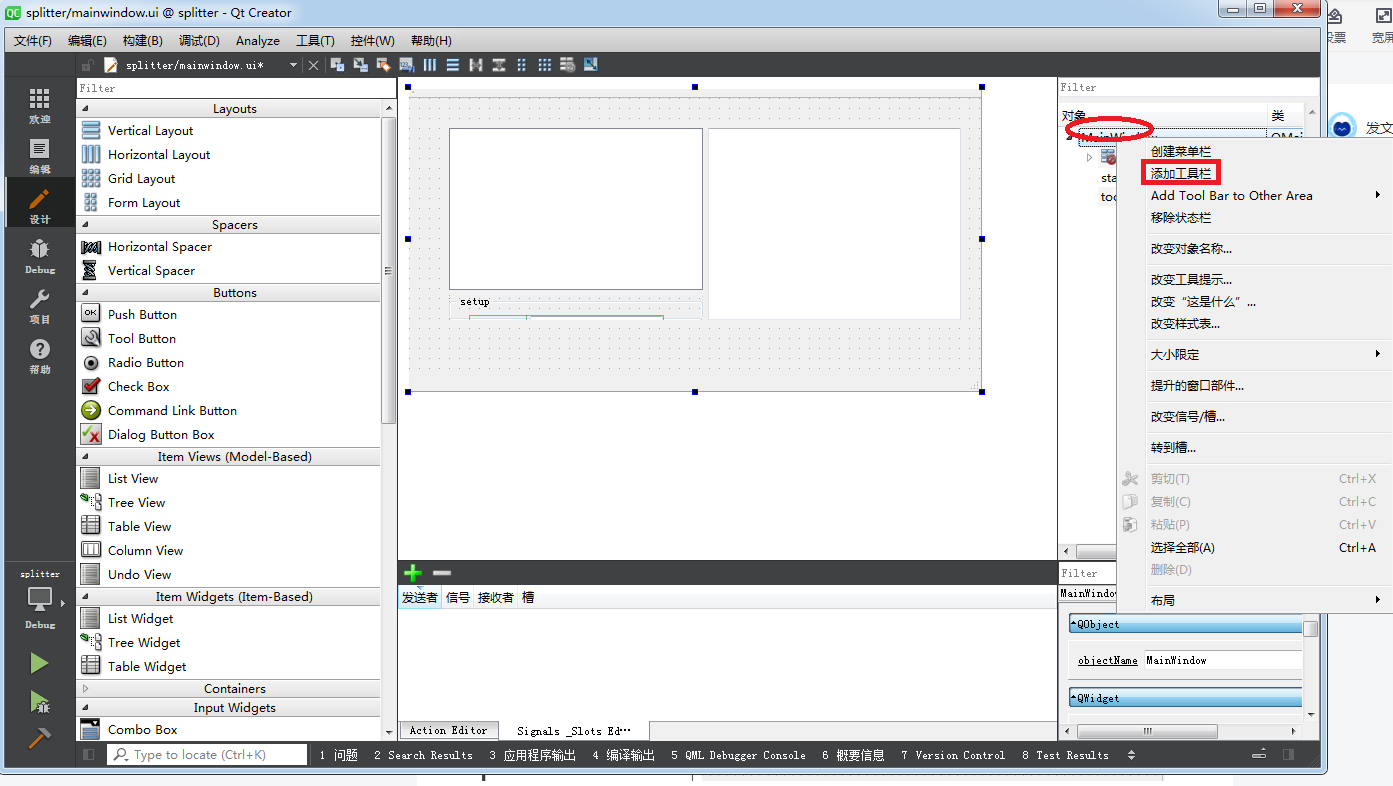
Task: Activate Edit Signals/Slots mode icon
Action: pos(360,65)
